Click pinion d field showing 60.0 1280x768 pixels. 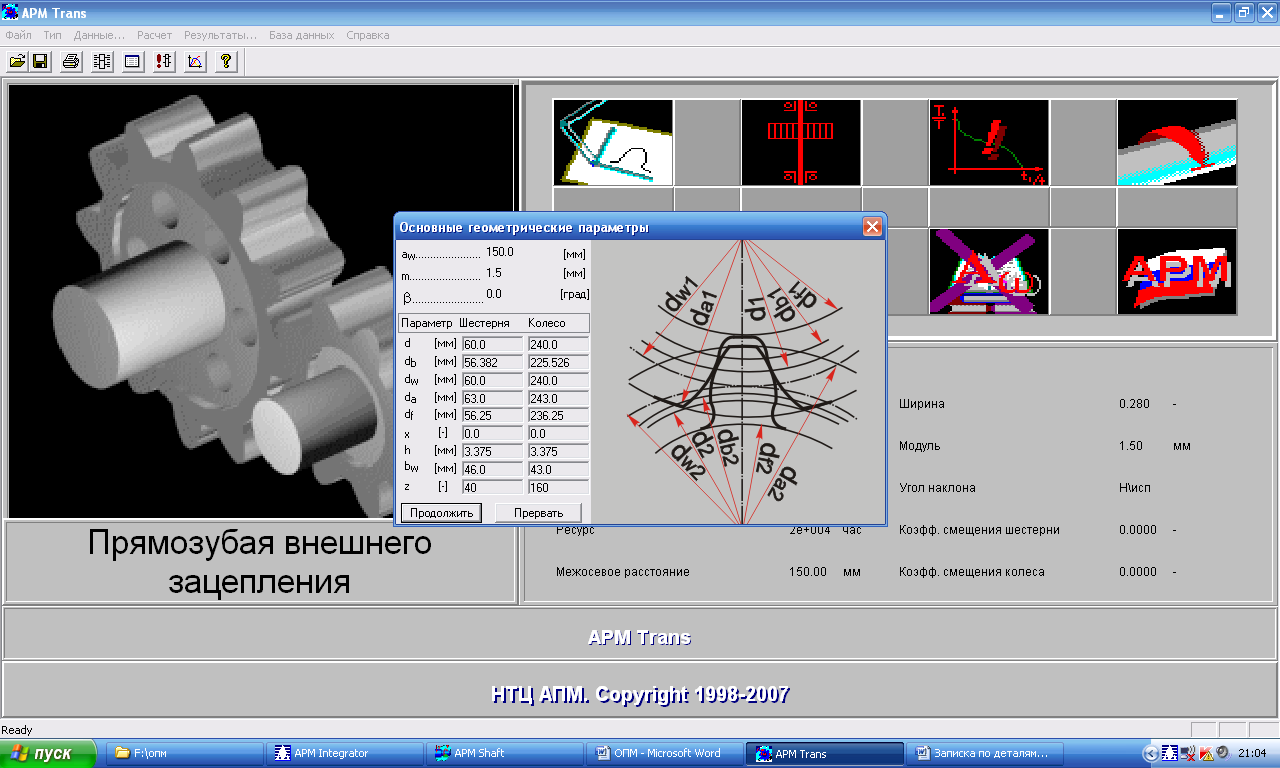(492, 344)
